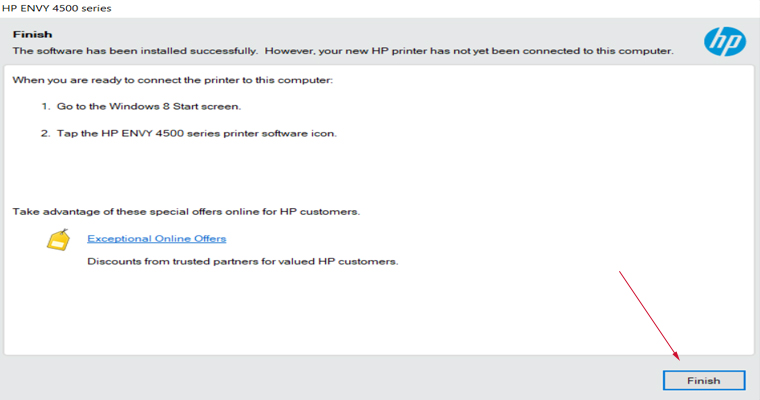Click the red arrowhead near the Finish button
This screenshot has height=400, width=760.
[678, 356]
